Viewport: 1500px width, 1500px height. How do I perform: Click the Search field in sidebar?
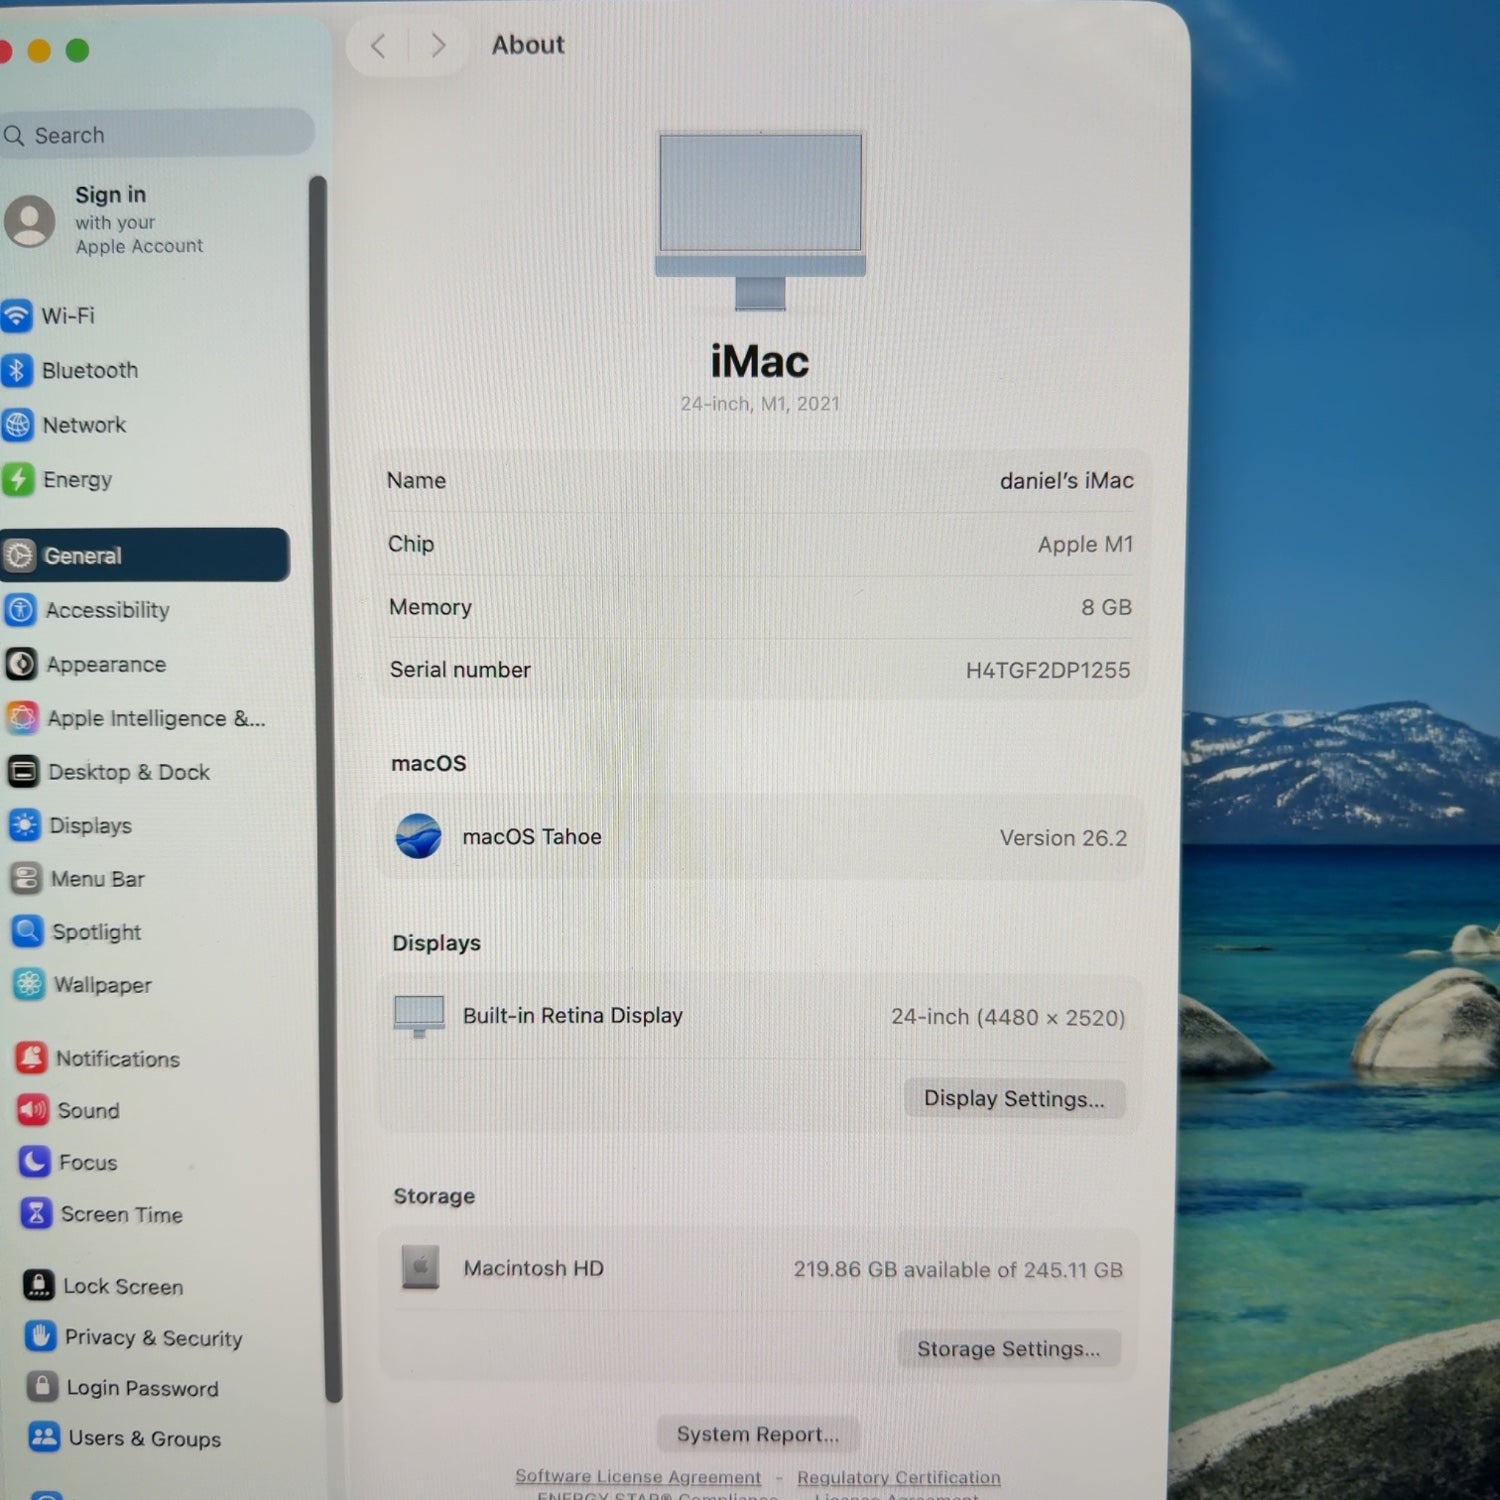point(160,135)
